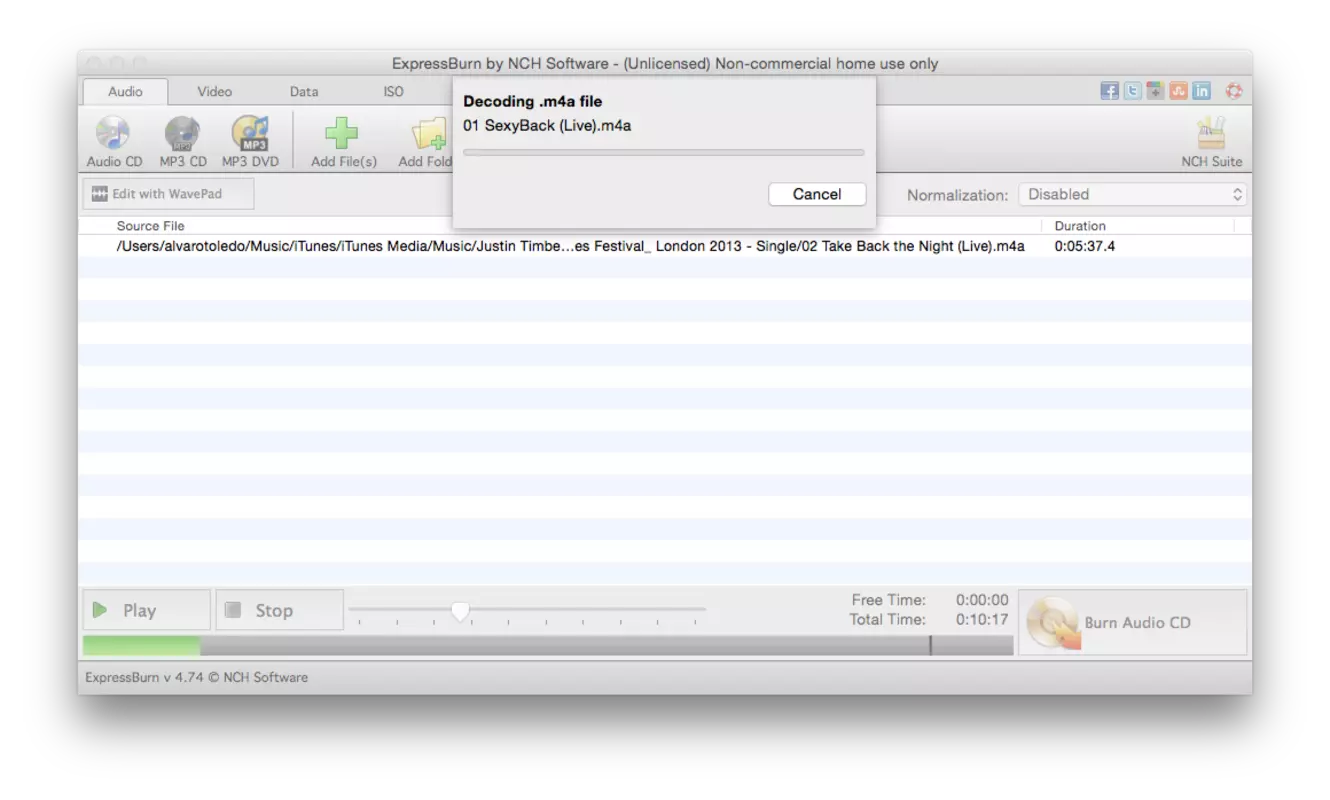Switch to the Audio tab

coord(125,91)
